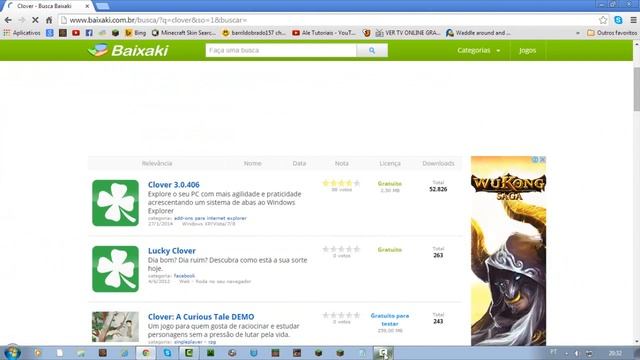This screenshot has width=640, height=360.
Task: Show hidden system tray icons
Action: 567,353
